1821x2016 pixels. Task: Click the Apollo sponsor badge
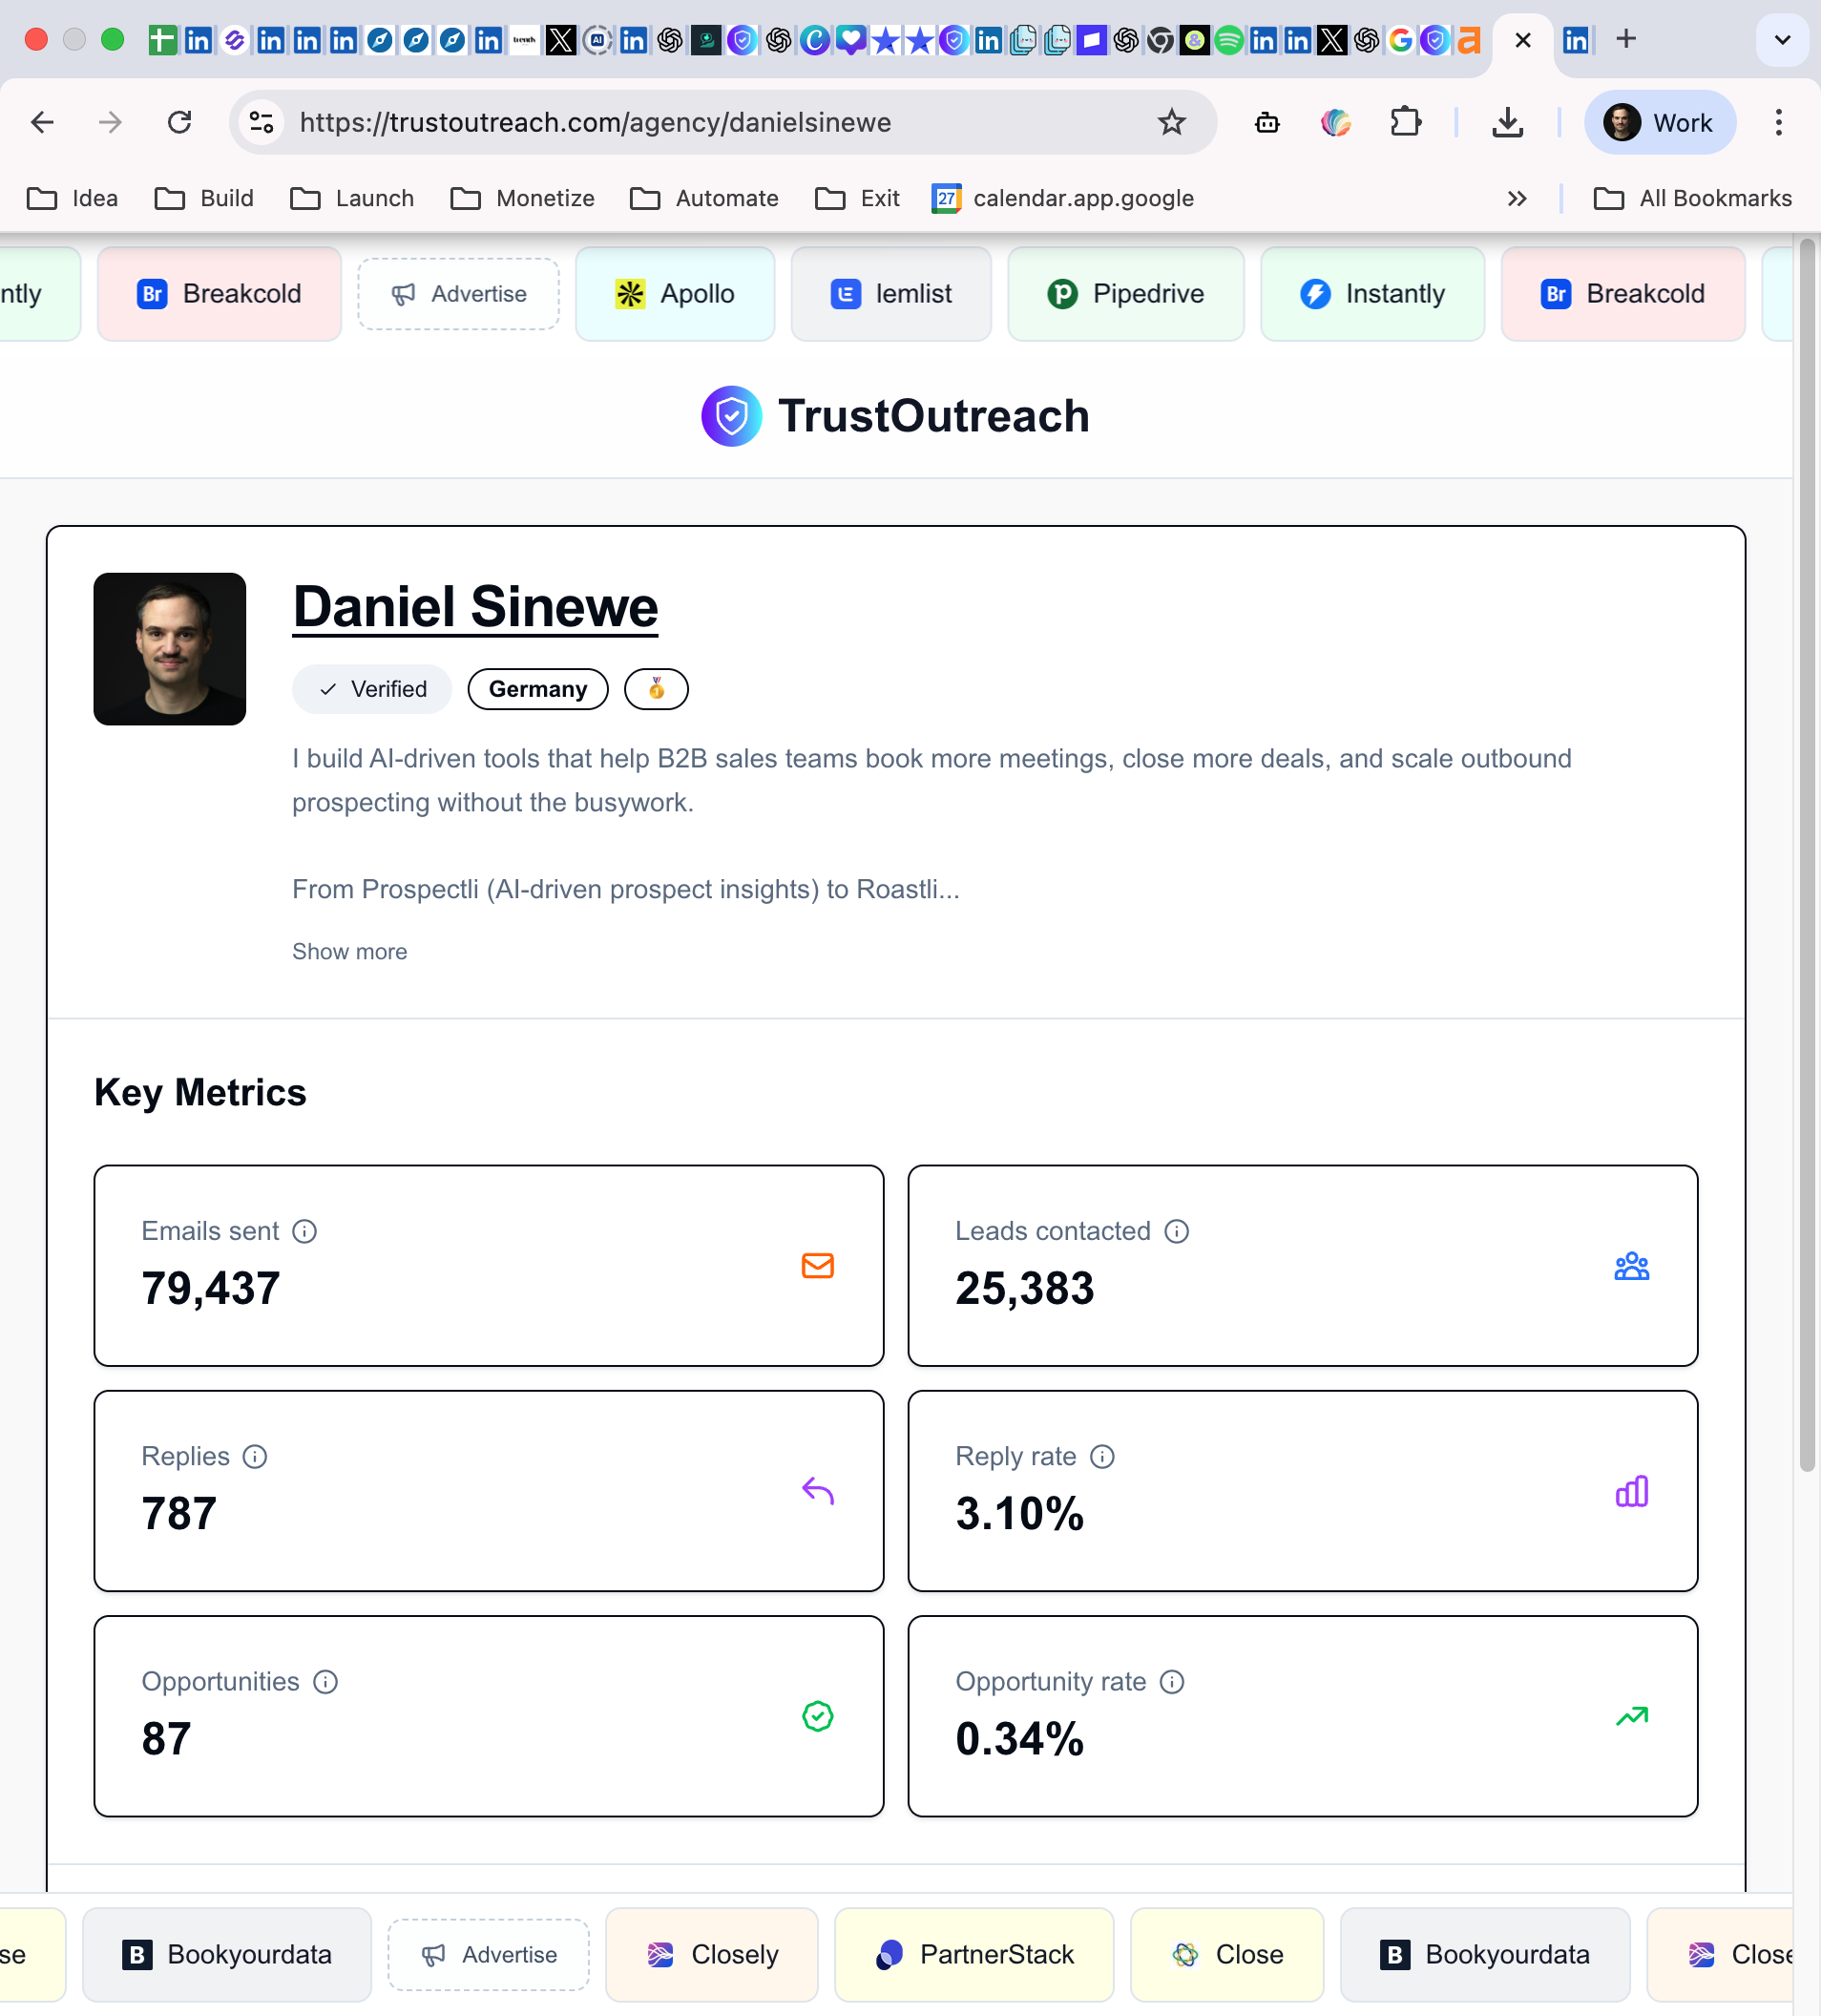(675, 293)
